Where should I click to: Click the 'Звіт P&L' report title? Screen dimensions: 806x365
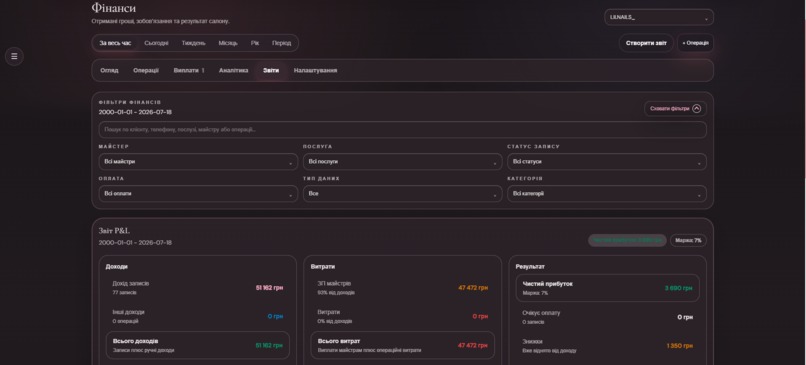(114, 231)
